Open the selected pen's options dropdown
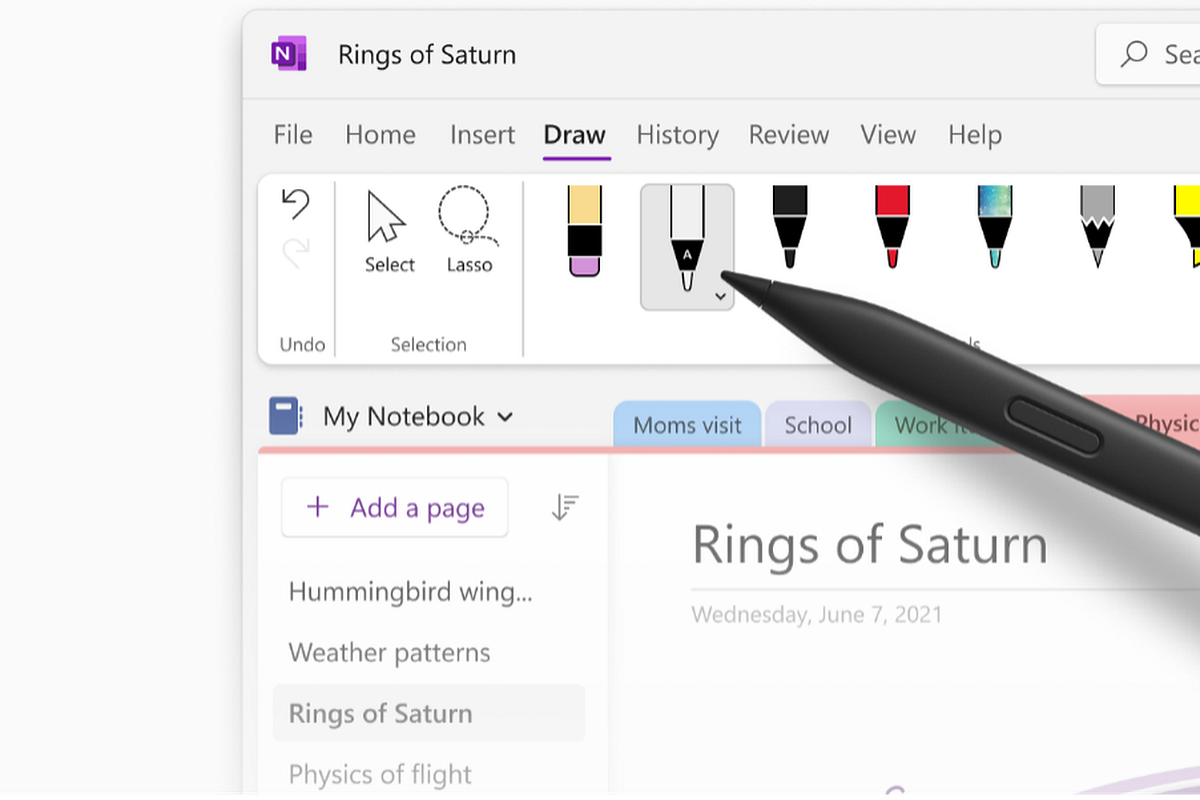Screen dimensions: 1200x800 [x=721, y=296]
